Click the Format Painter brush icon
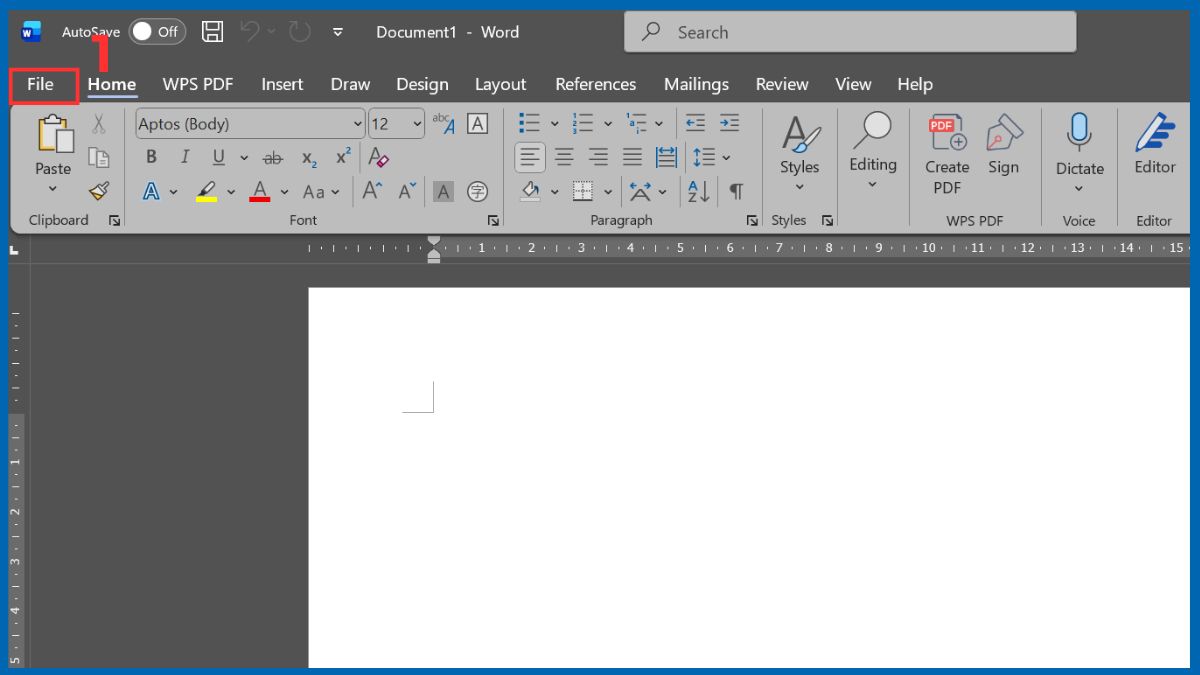1200x675 pixels. 98,190
